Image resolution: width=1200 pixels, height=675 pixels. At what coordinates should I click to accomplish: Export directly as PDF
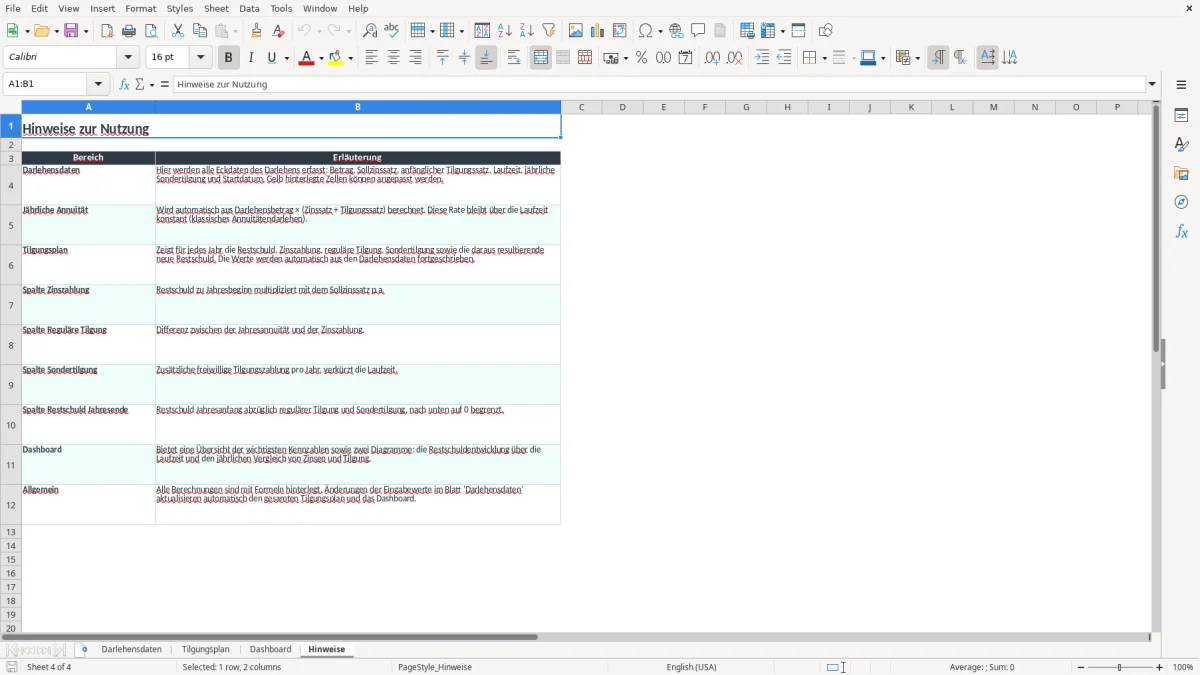[x=107, y=31]
